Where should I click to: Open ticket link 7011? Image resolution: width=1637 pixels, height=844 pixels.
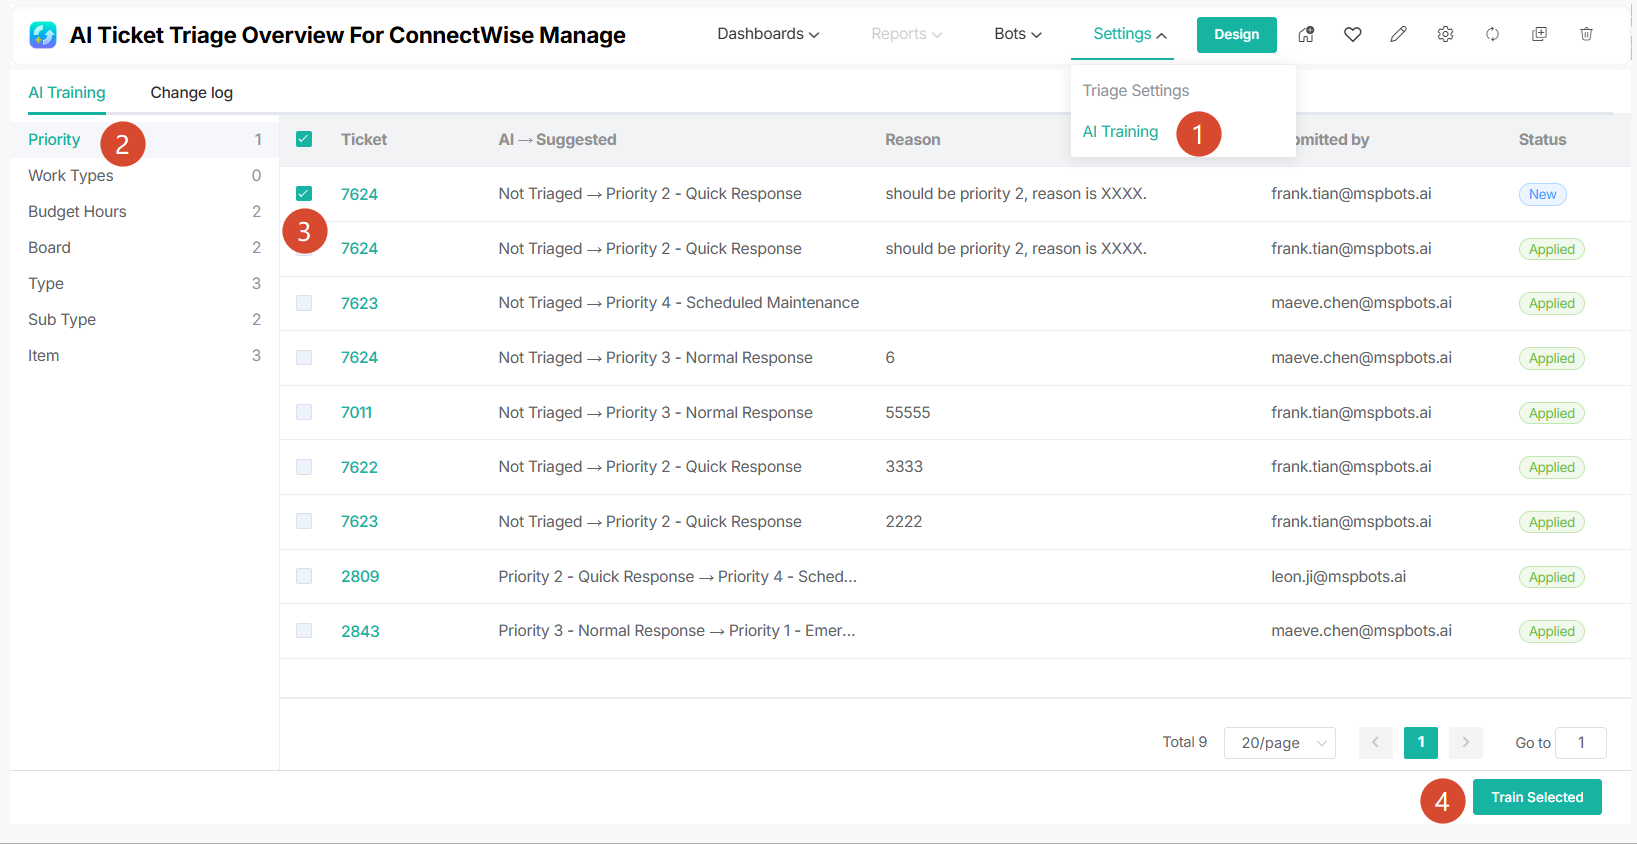(x=356, y=412)
